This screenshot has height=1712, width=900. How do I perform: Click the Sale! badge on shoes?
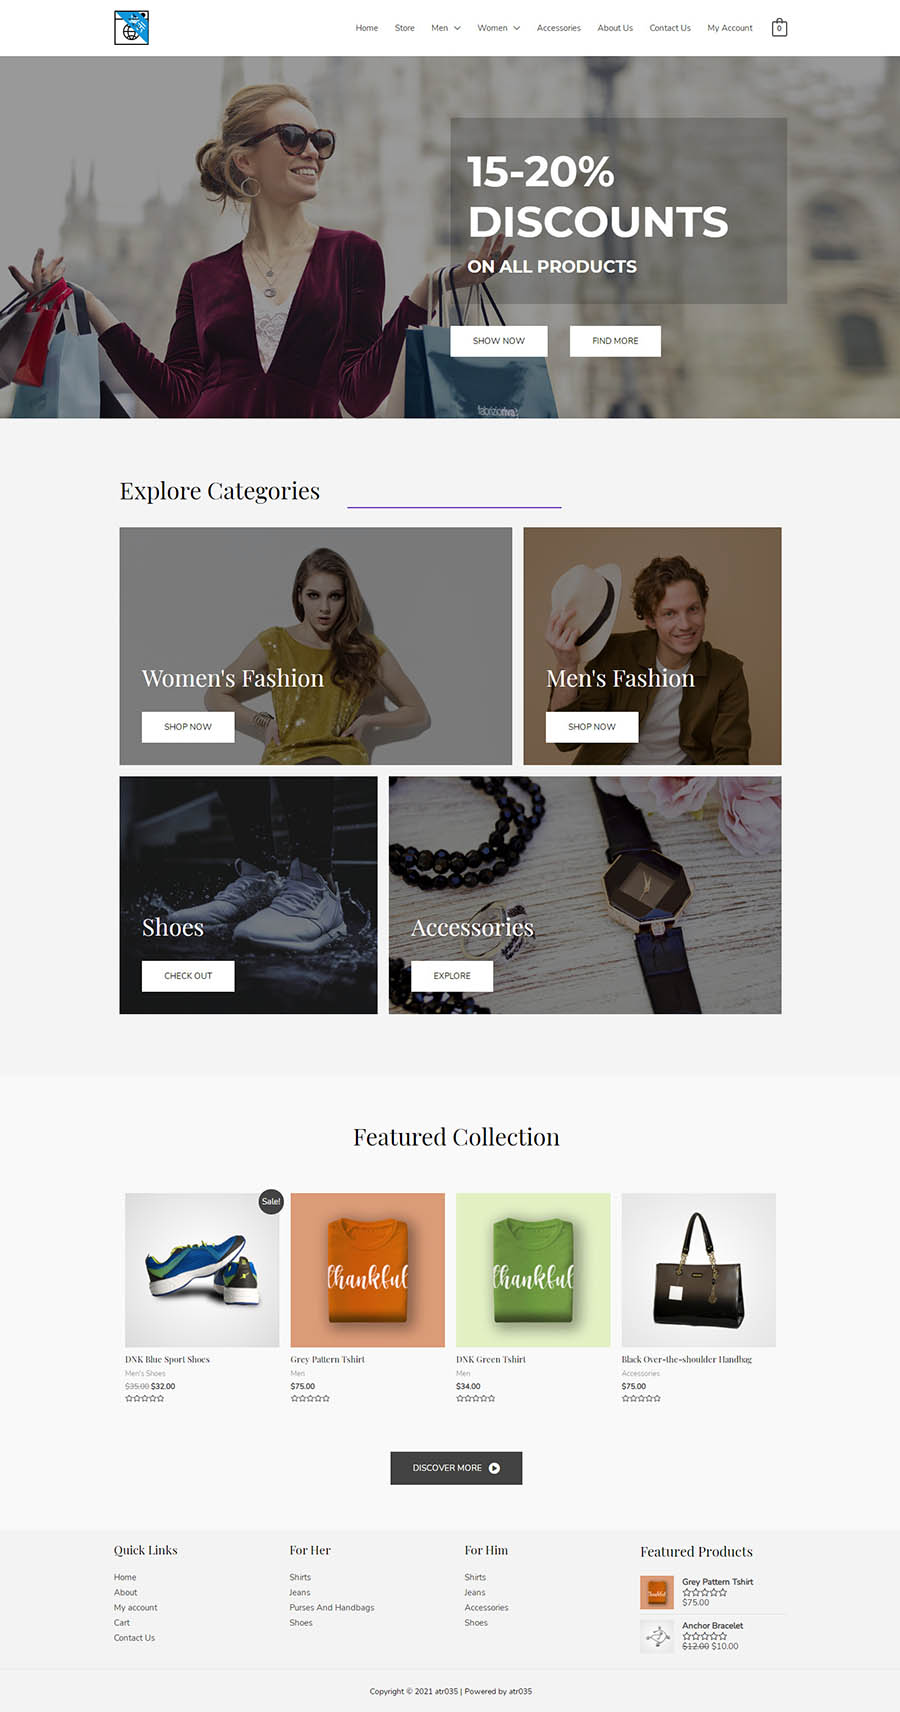click(x=271, y=1201)
